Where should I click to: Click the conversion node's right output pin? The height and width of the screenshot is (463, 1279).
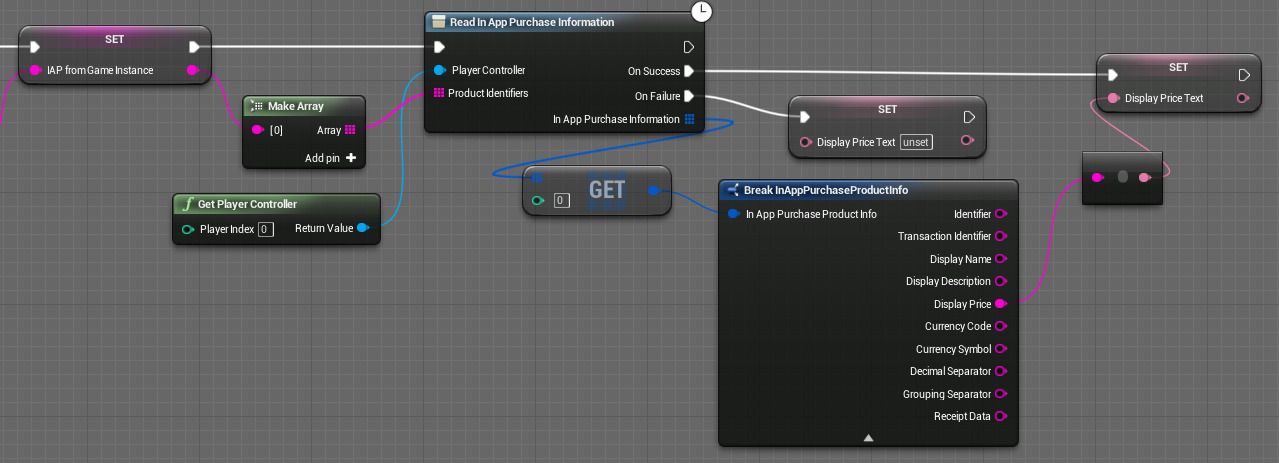click(1145, 177)
